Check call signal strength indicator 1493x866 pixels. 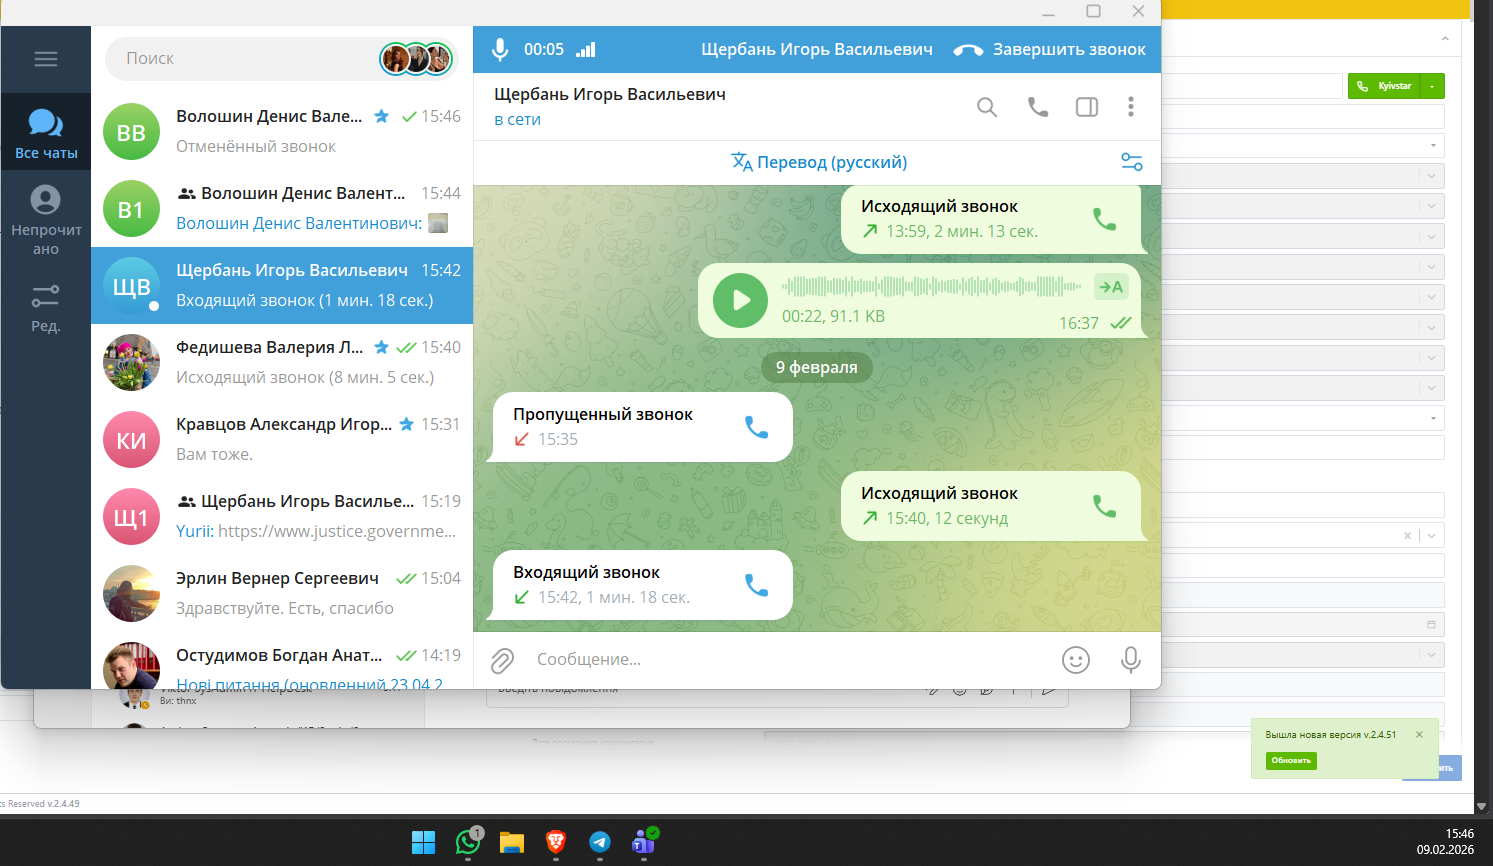[586, 49]
